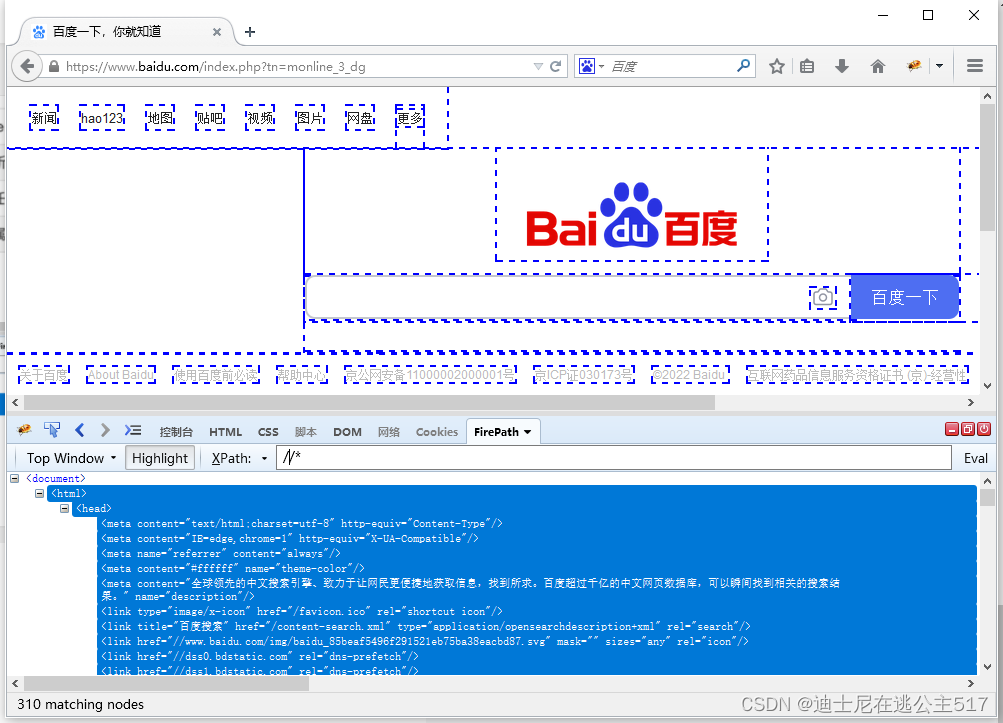
Task: Switch to the CSS tab
Action: [268, 432]
